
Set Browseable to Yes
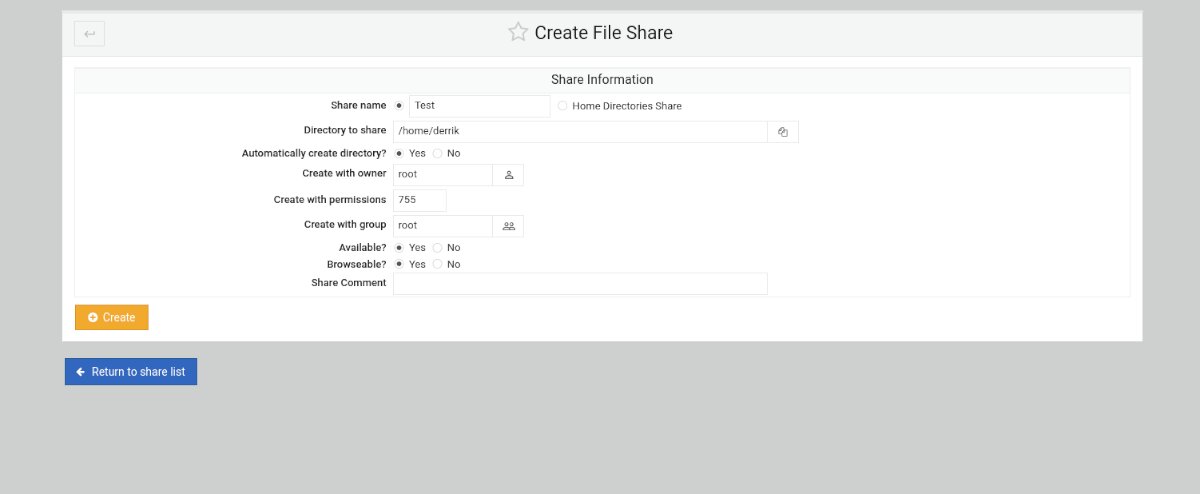point(400,265)
